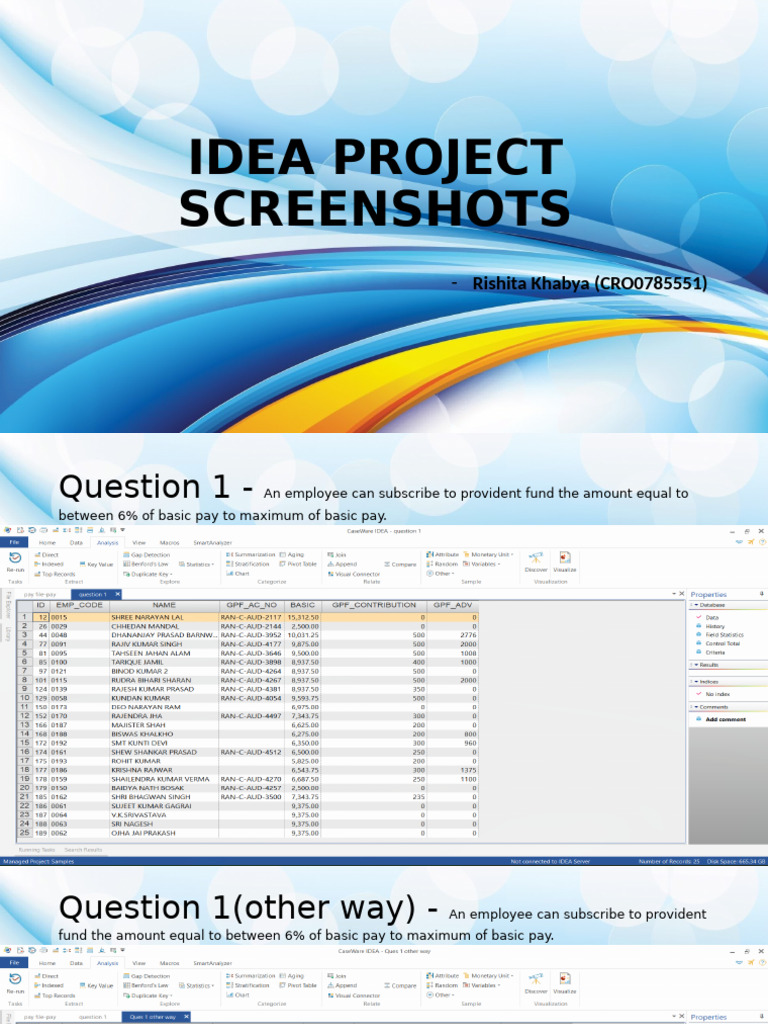
Task: Open Top Records in question 1 window
Action: coord(55,574)
